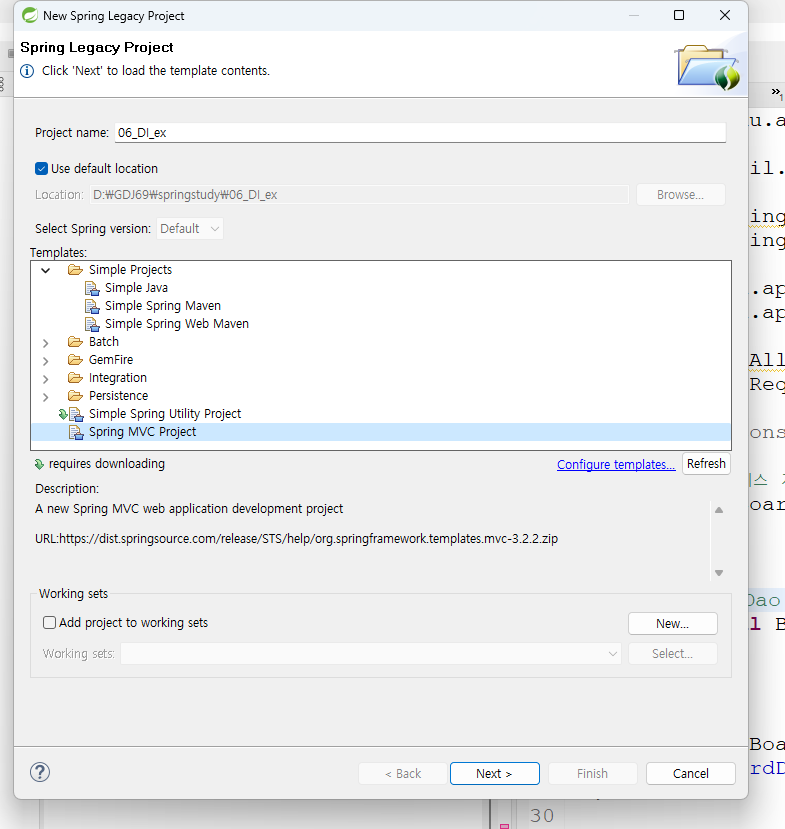
Task: Expand the Batch templates folder
Action: [45, 343]
